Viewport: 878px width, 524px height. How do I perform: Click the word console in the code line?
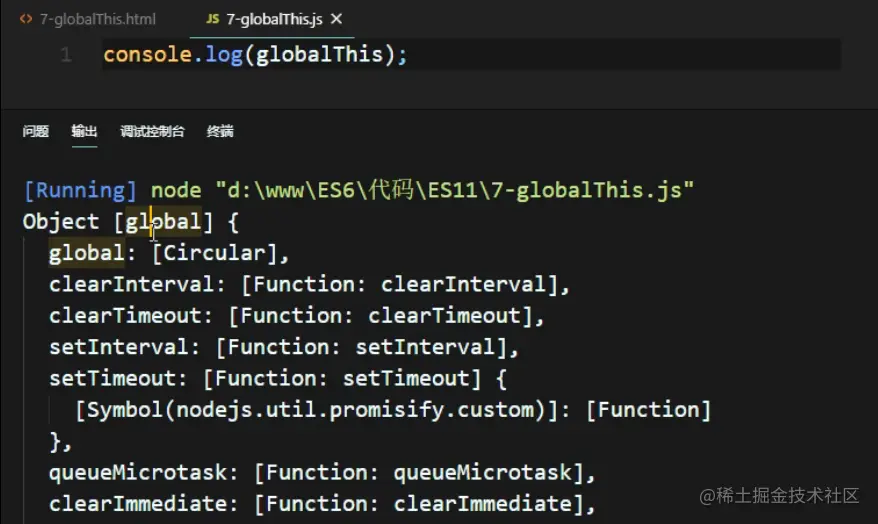(x=148, y=54)
